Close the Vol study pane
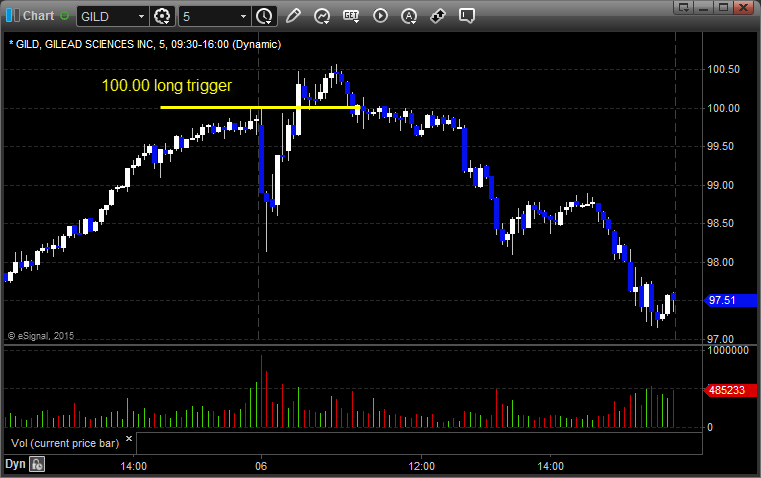This screenshot has height=478, width=761. click(129, 439)
